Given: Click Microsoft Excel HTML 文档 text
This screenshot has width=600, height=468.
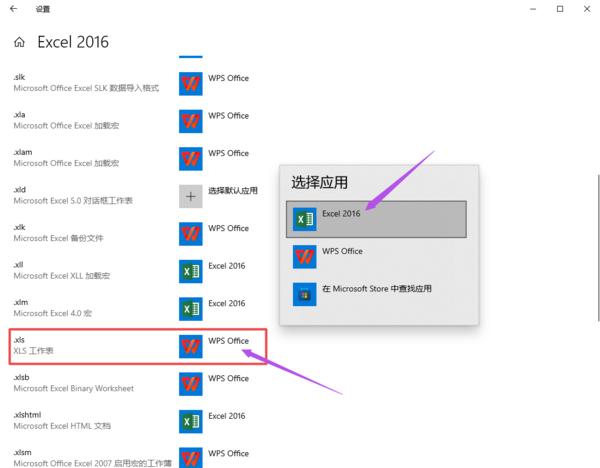Looking at the screenshot, I should tap(62, 426).
